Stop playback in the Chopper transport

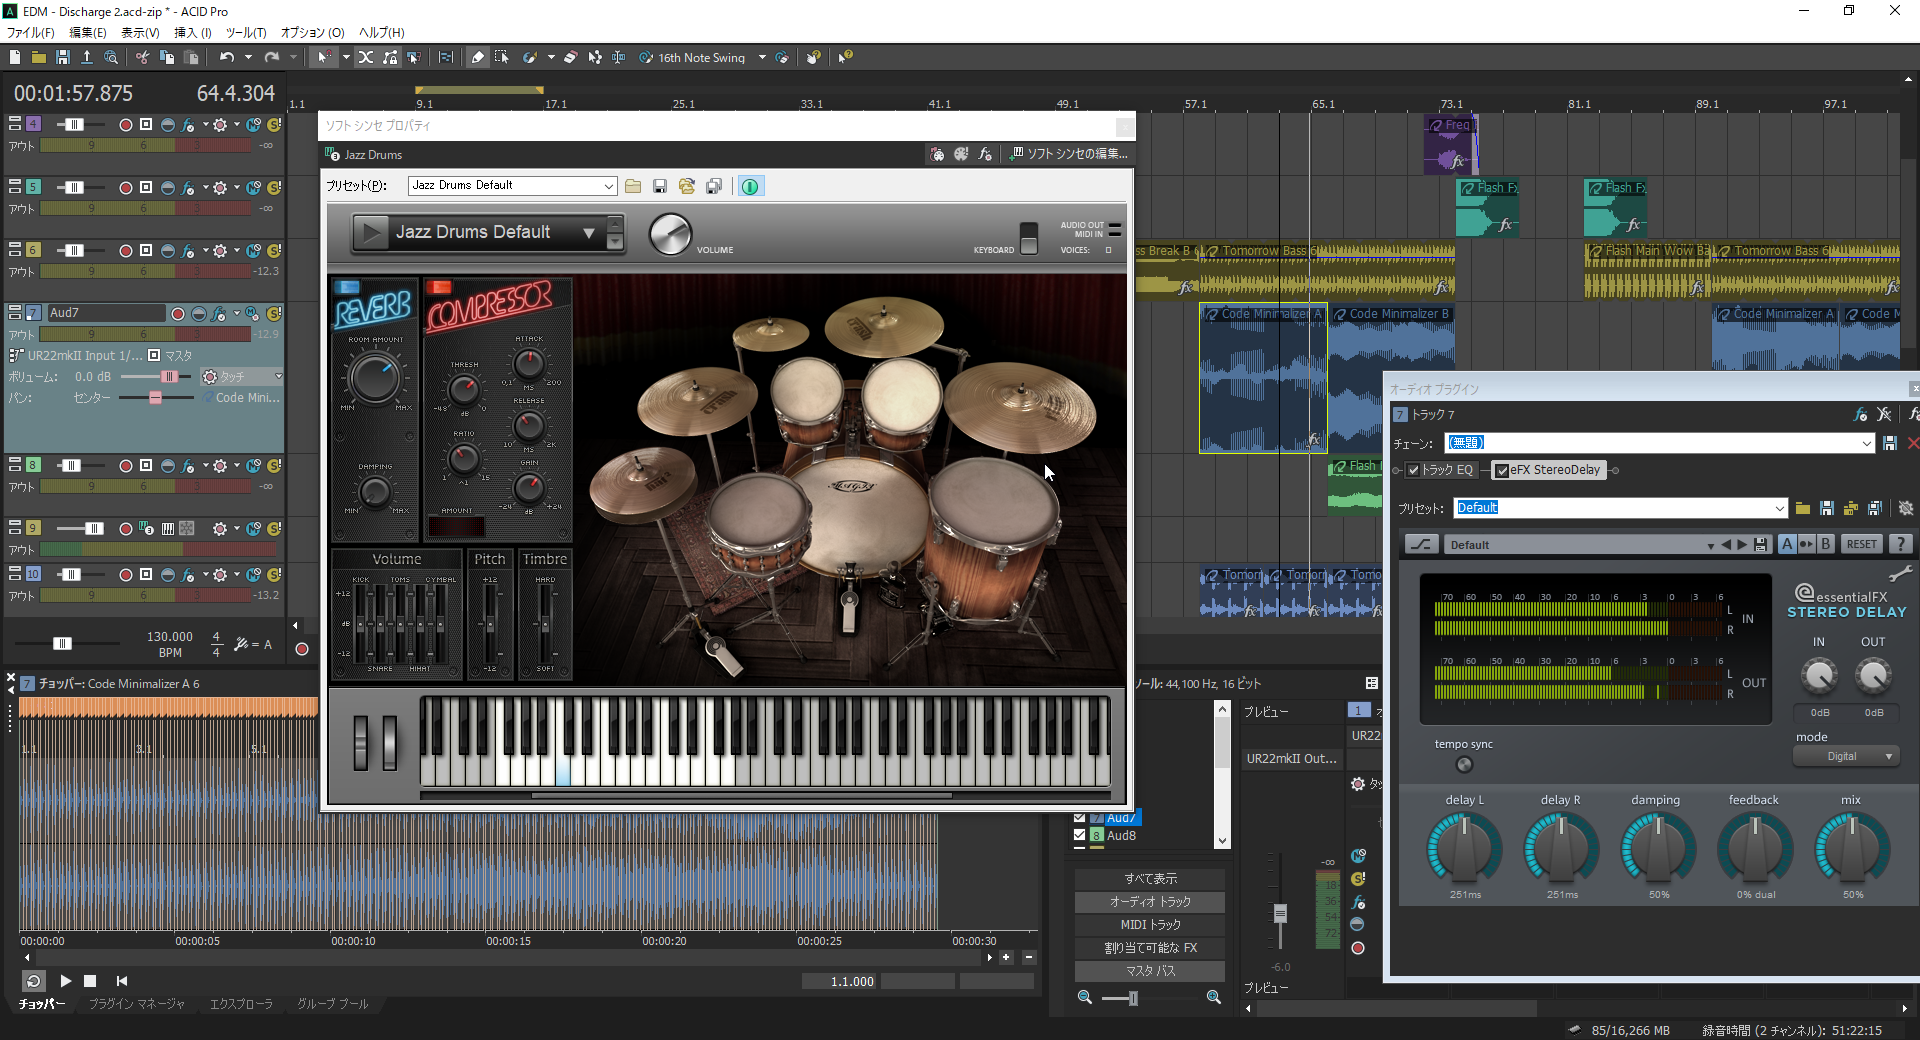pyautogui.click(x=90, y=981)
